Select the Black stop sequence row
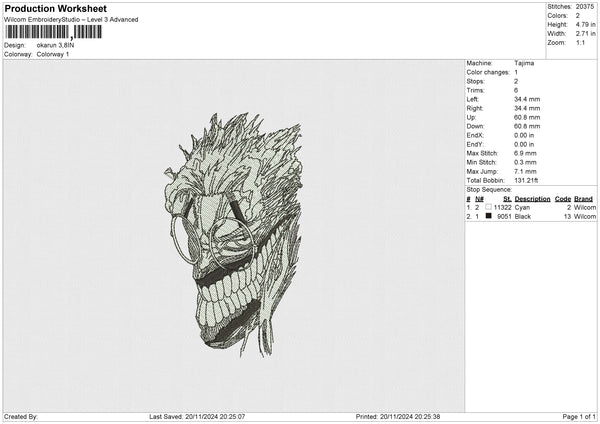Screen dimensions: 600x424 [x=530, y=215]
